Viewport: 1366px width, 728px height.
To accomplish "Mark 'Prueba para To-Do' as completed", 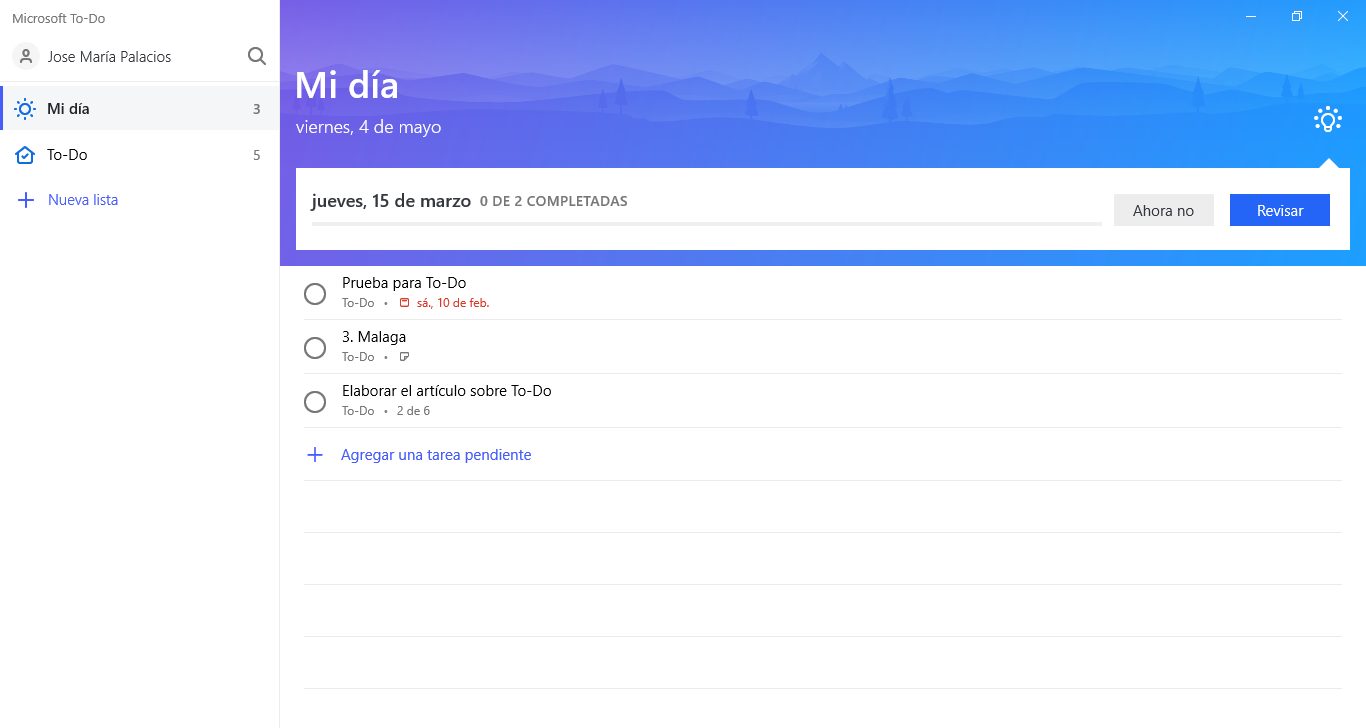I will 315,294.
